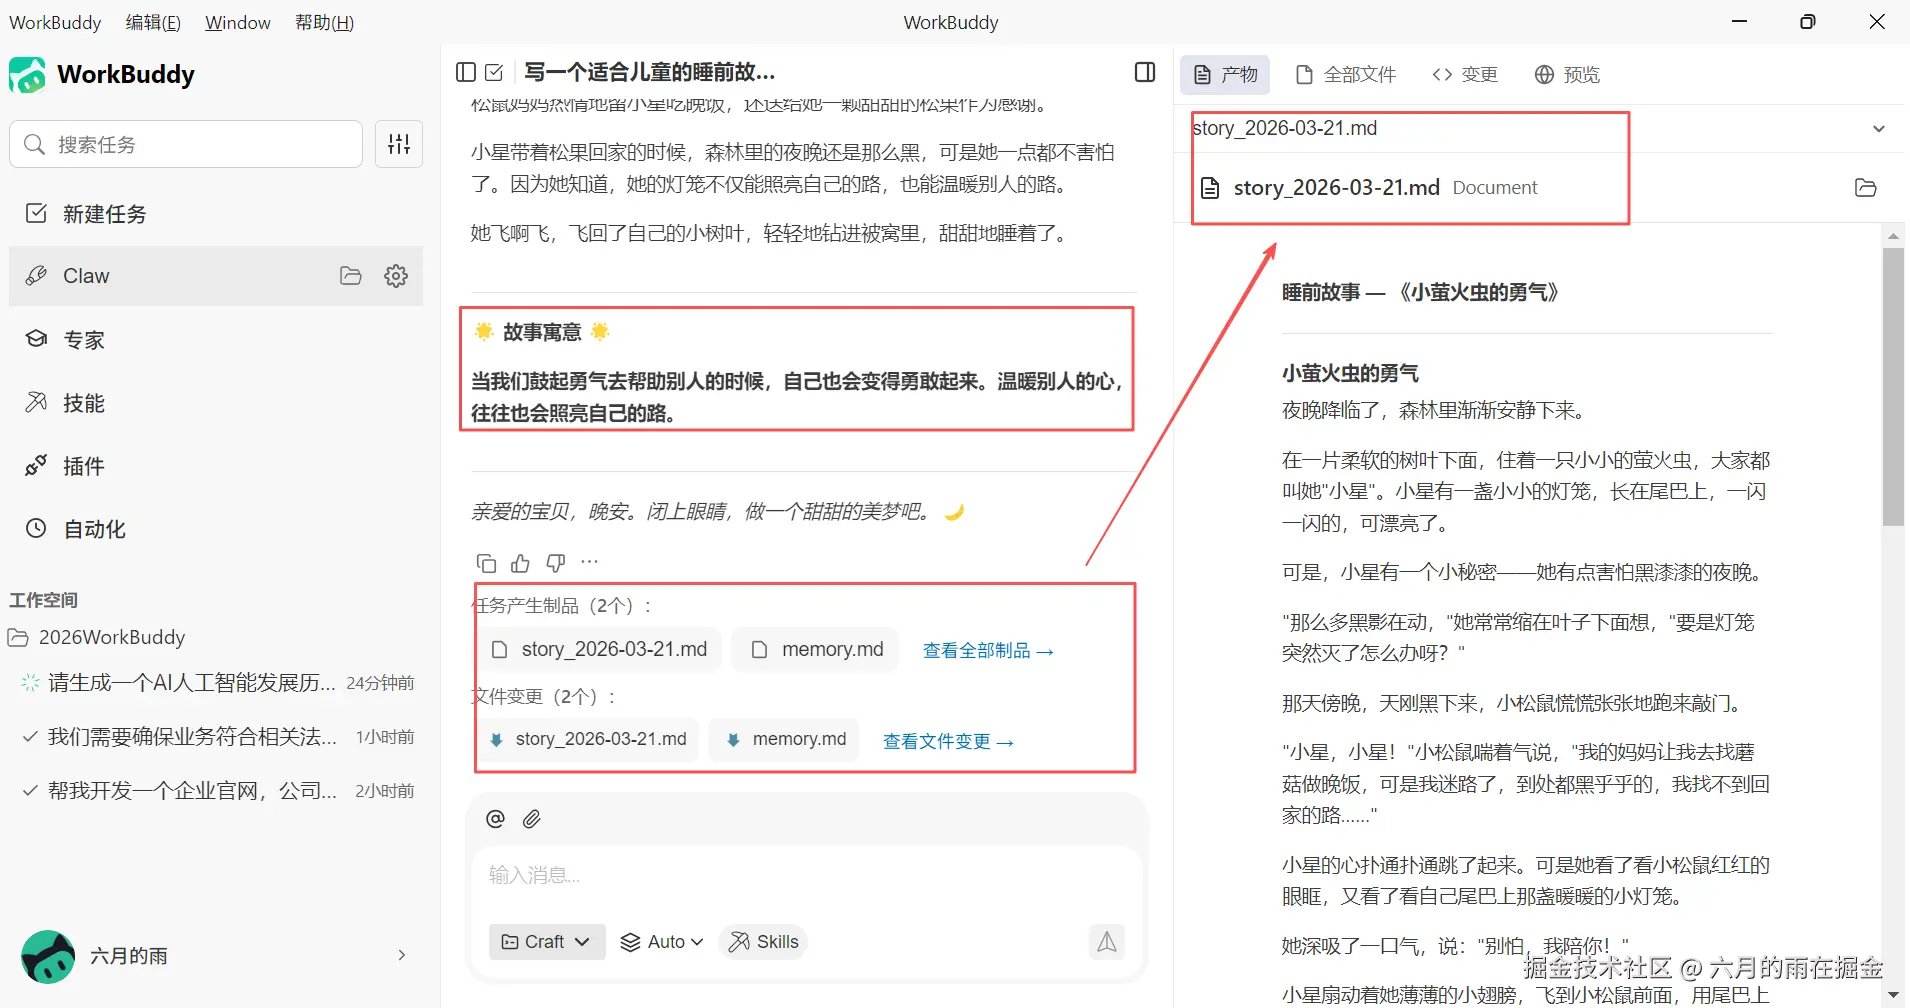This screenshot has height=1008, width=1910.
Task: Open the WorkBuddy menu bar item
Action: [x=55, y=22]
